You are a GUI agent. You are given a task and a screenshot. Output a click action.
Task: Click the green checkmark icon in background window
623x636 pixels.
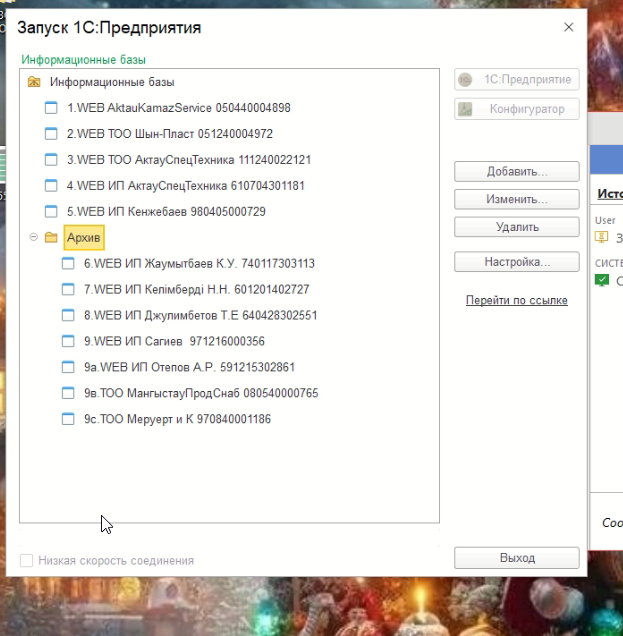[x=602, y=280]
